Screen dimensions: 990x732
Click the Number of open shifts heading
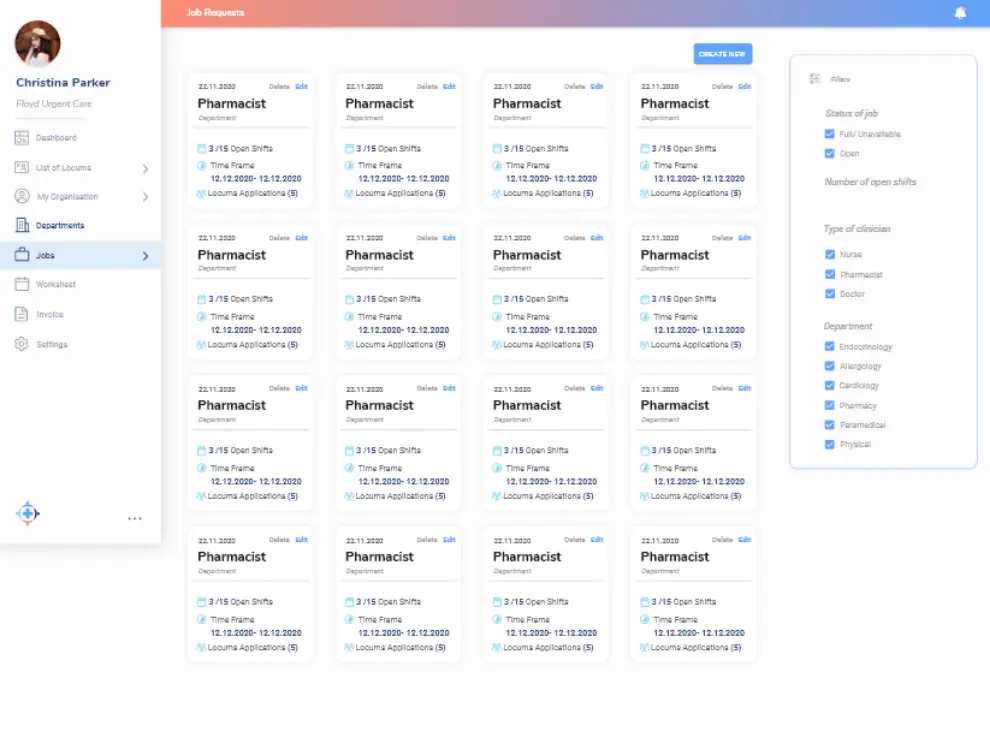coord(870,182)
